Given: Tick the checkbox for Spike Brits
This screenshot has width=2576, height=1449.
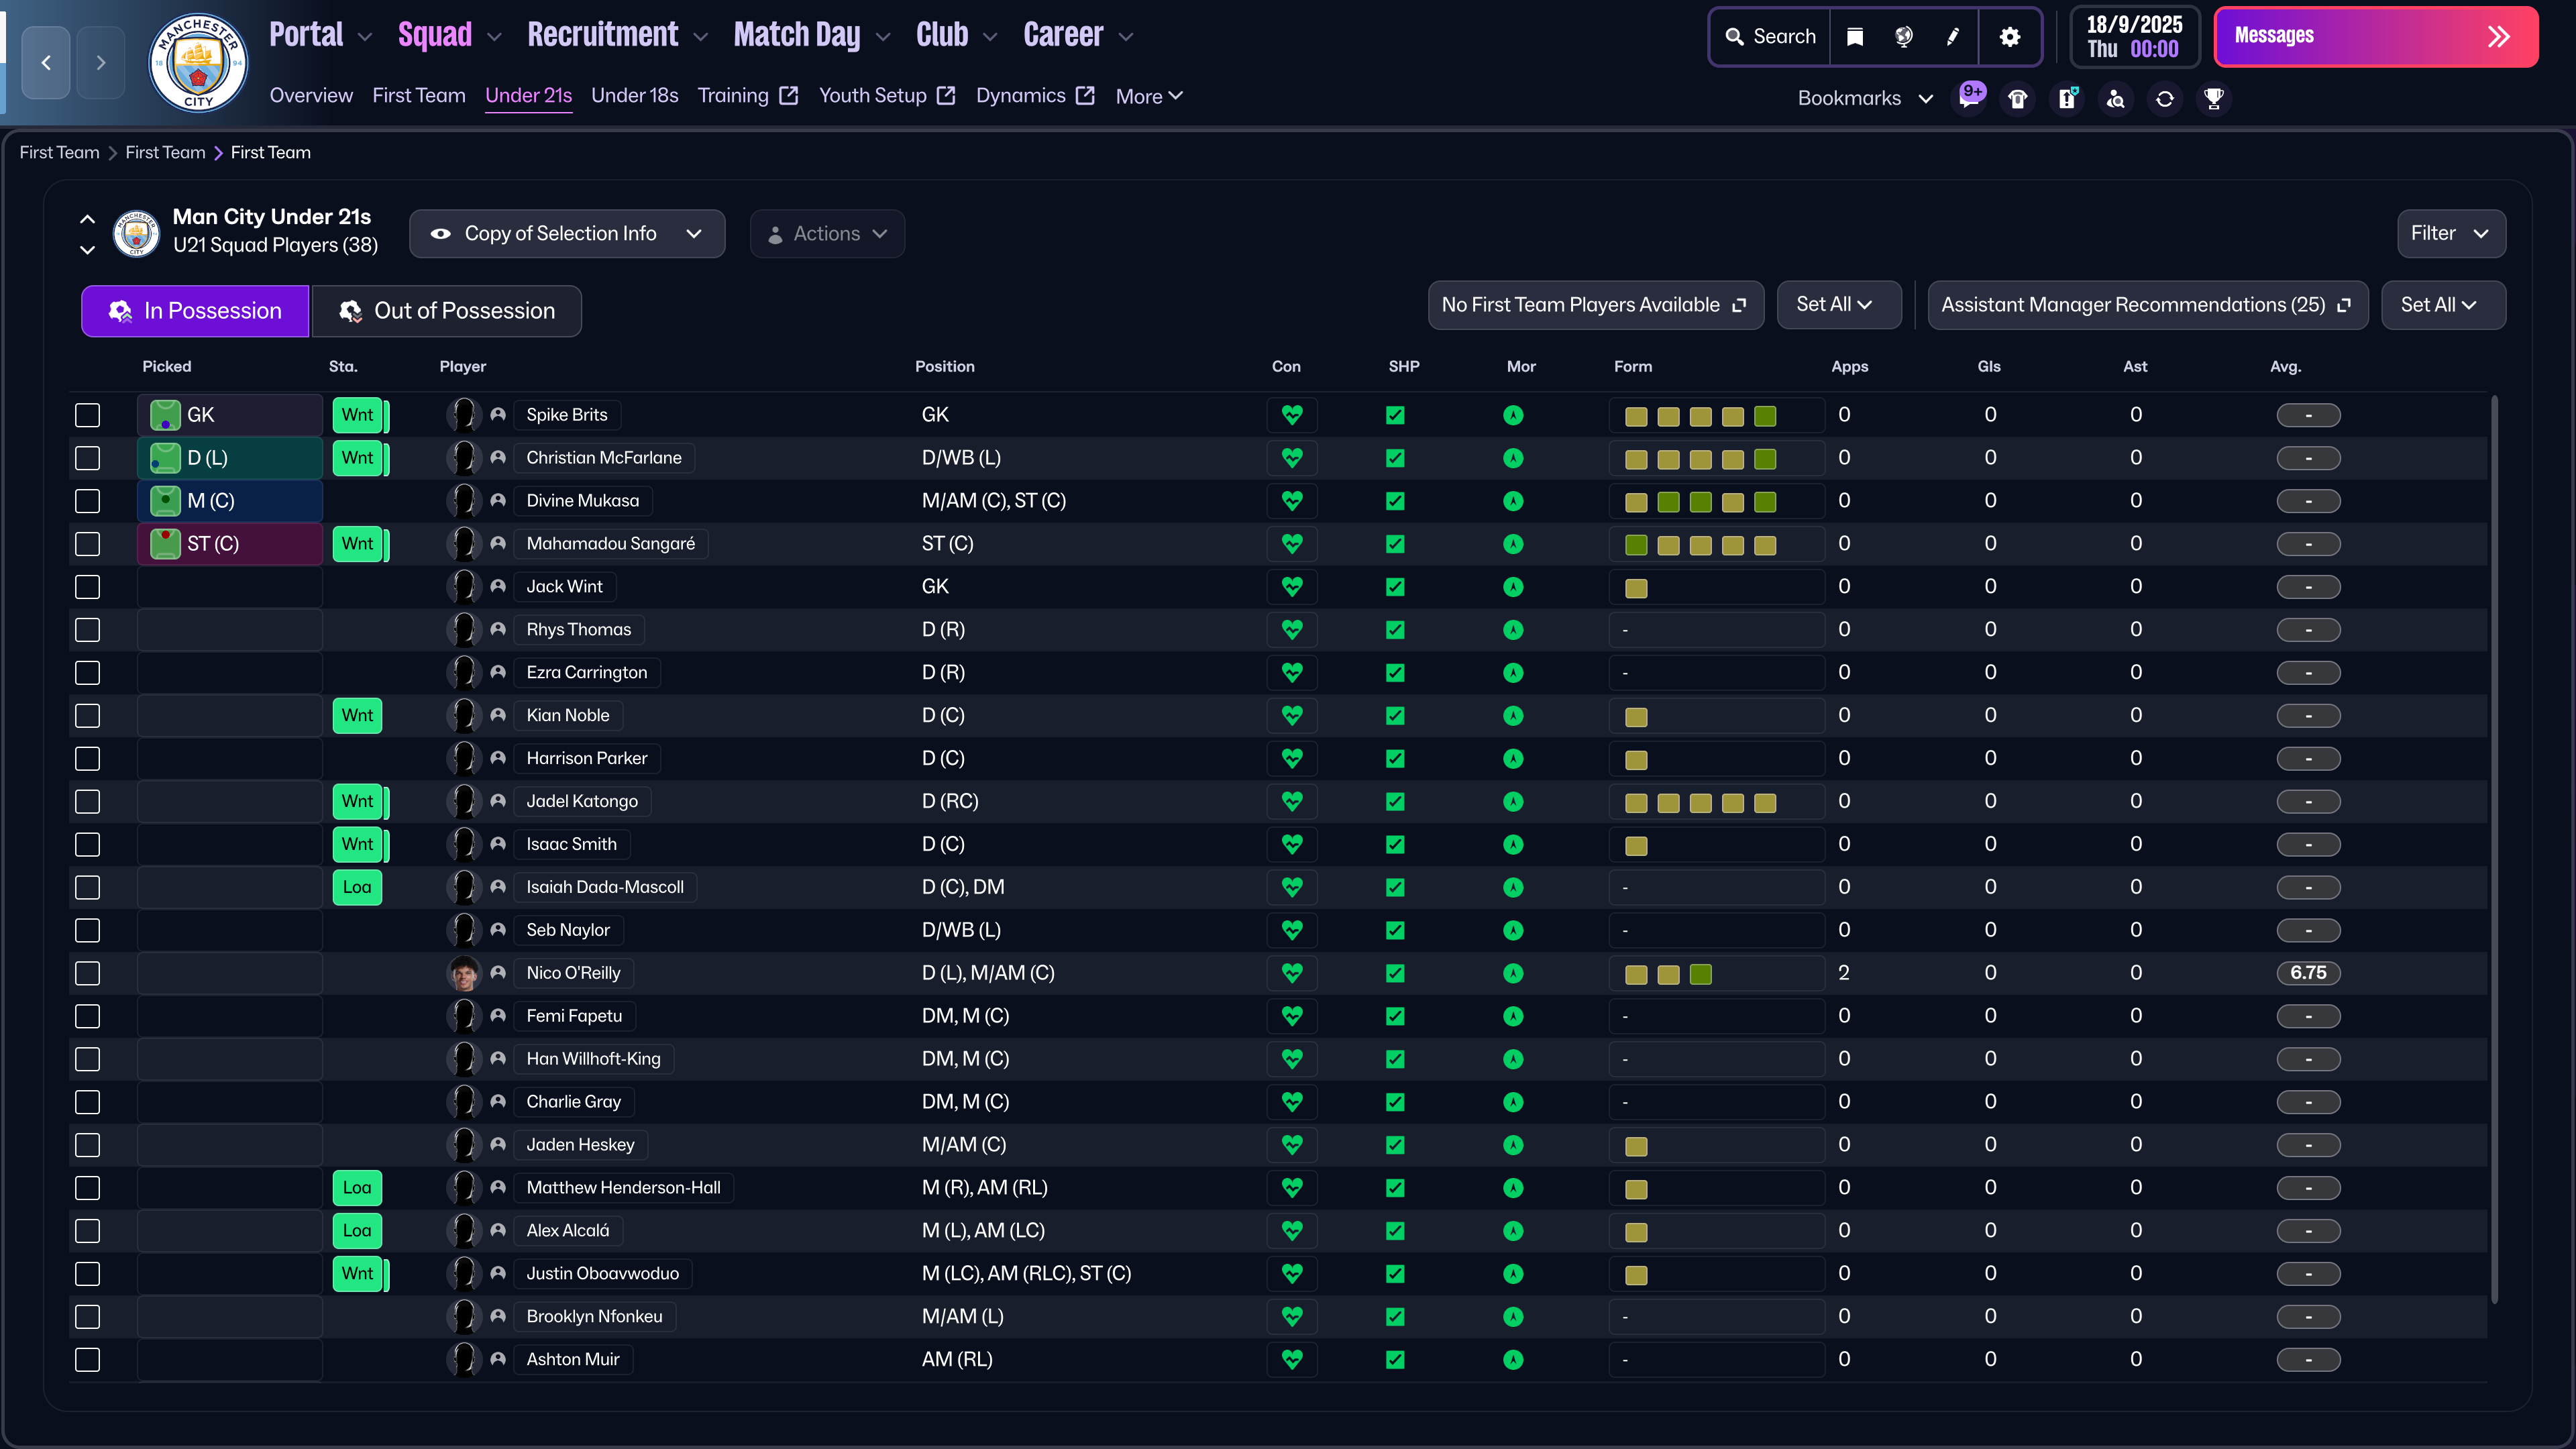Looking at the screenshot, I should [88, 415].
